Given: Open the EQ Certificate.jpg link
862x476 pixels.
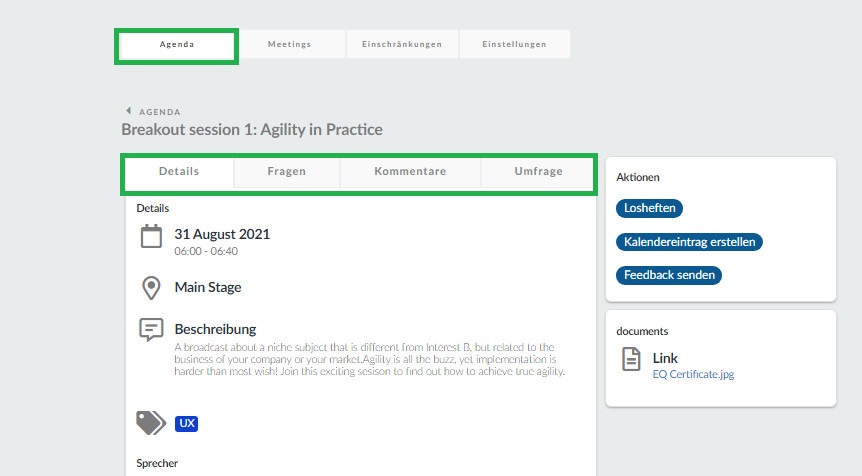Looking at the screenshot, I should pyautogui.click(x=693, y=374).
